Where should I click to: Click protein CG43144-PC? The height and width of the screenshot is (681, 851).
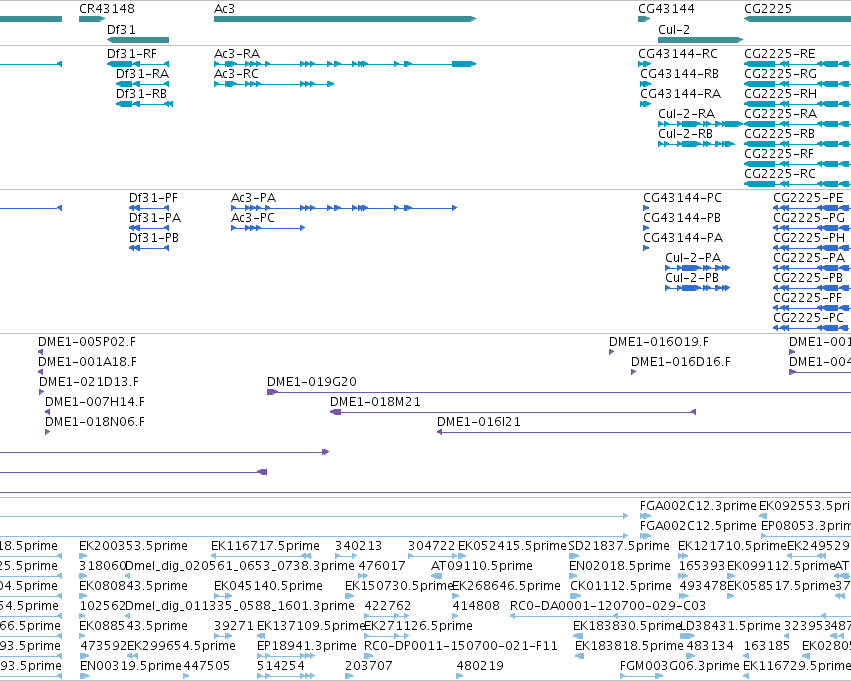pyautogui.click(x=682, y=198)
